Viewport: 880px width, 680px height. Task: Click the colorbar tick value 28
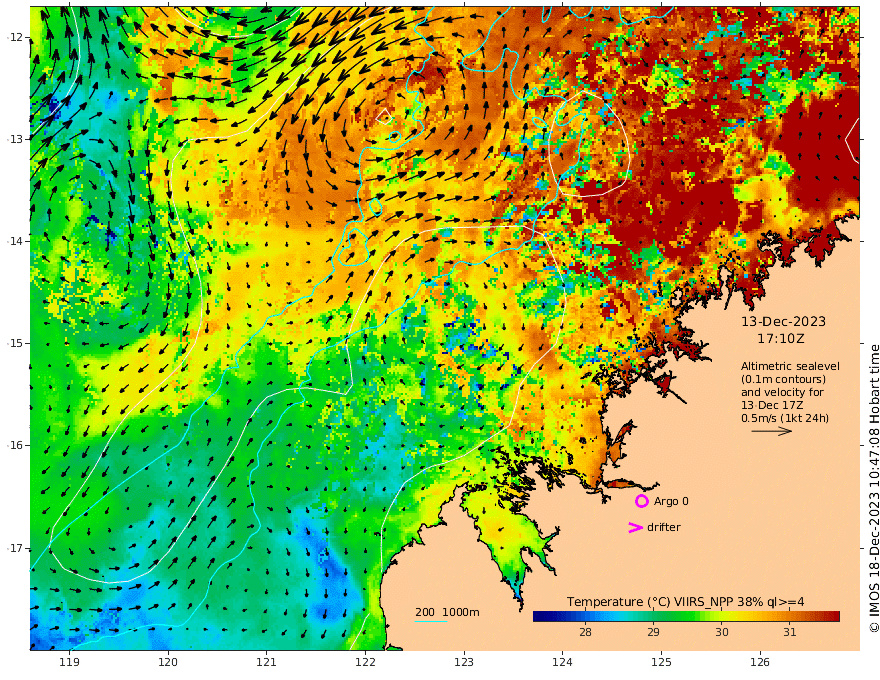585,632
